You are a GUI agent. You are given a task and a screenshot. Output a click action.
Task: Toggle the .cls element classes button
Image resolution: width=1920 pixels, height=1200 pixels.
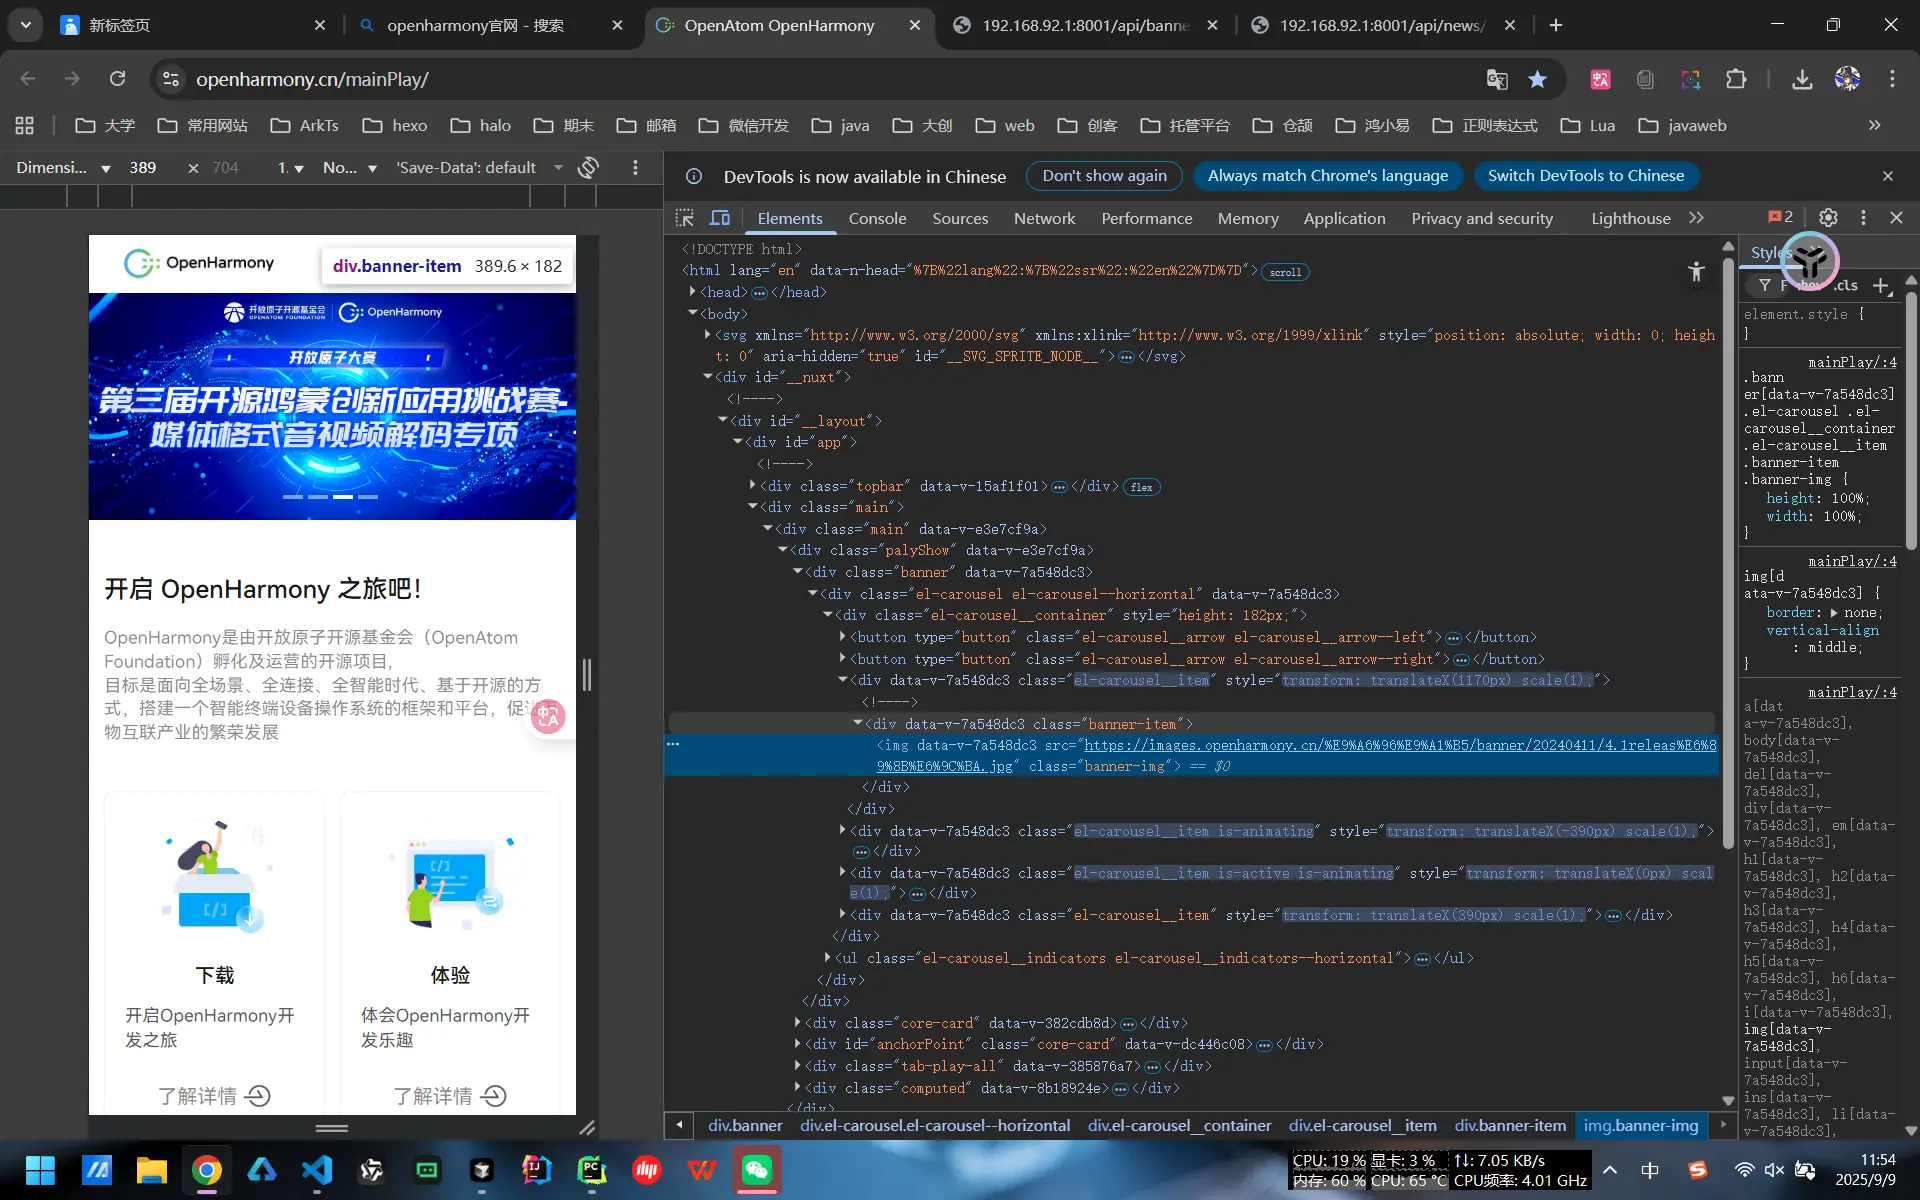1846,286
